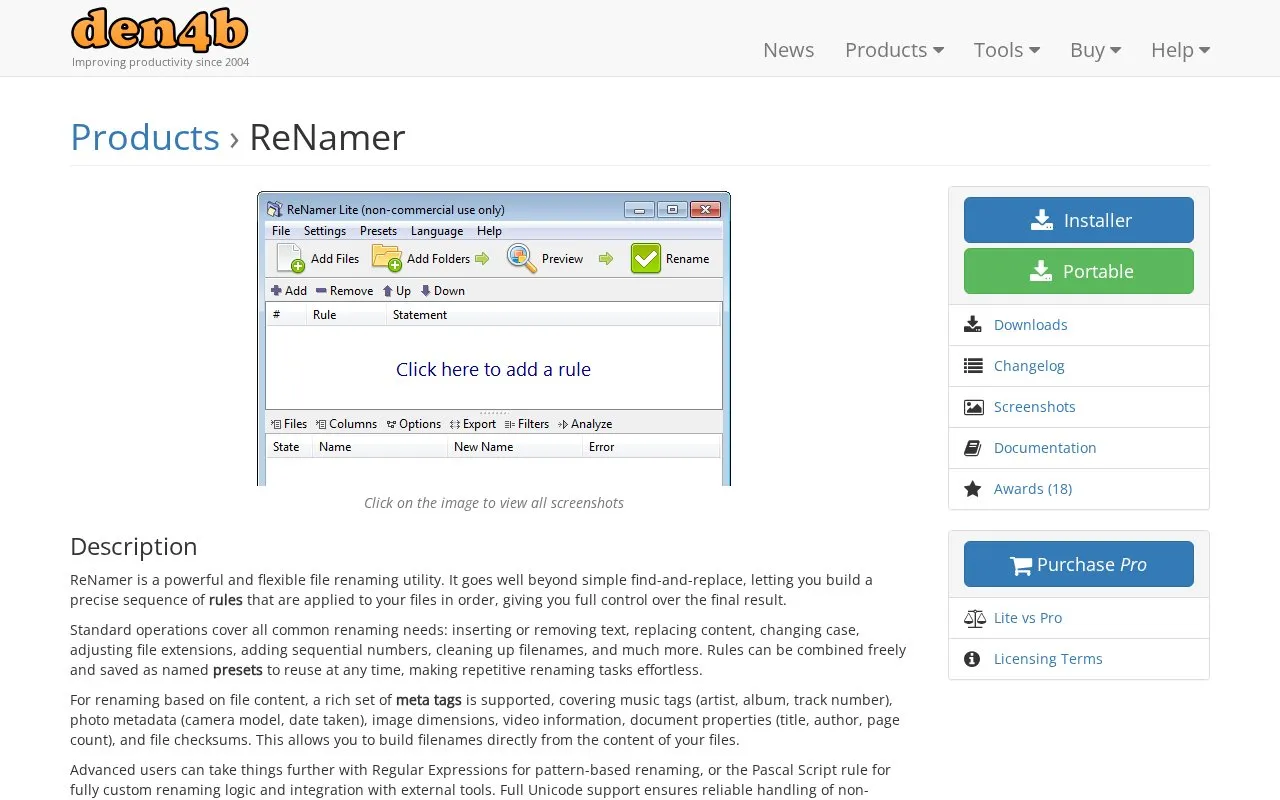The image size is (1280, 800).
Task: View the Awards (18) link
Action: pos(1033,489)
